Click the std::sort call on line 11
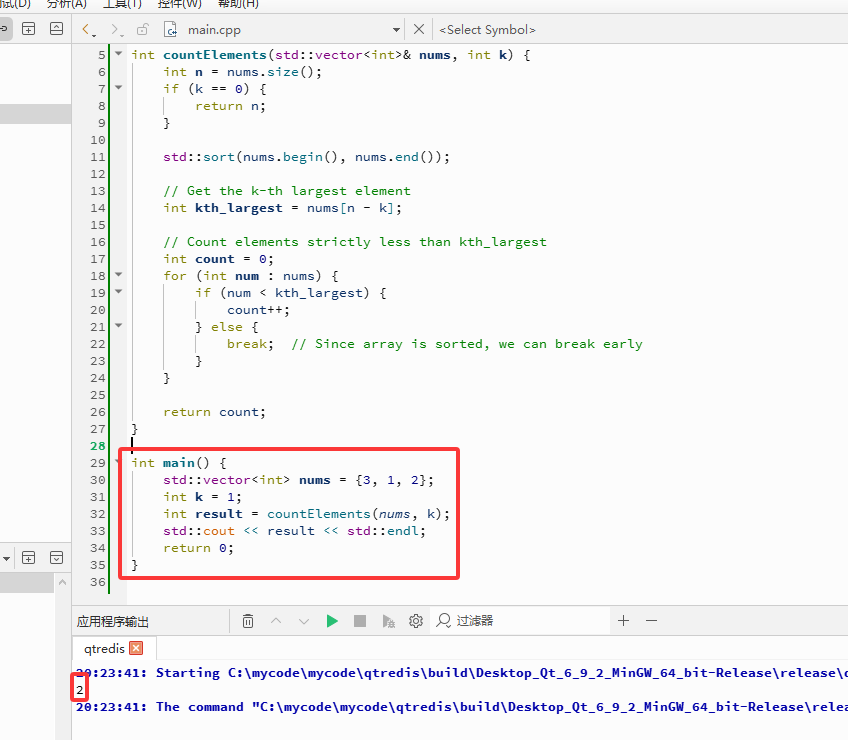The height and width of the screenshot is (740, 848). coord(306,157)
